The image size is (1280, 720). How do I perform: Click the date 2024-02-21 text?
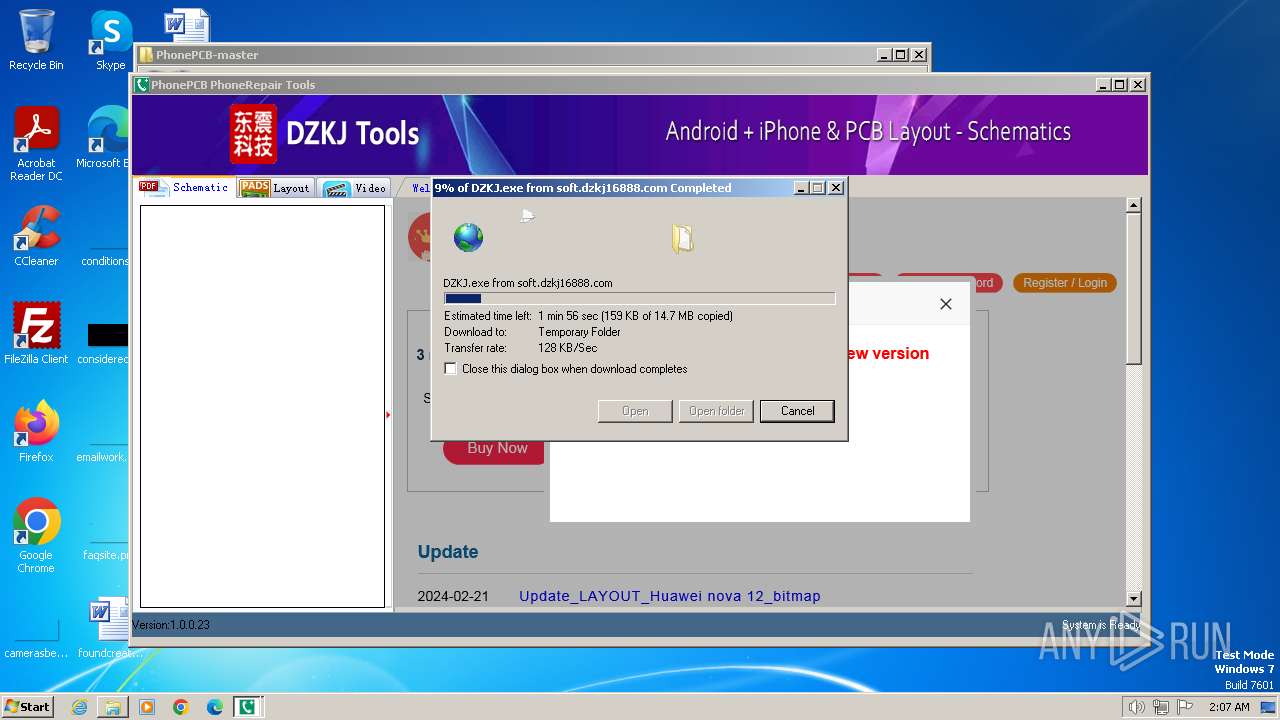point(453,596)
